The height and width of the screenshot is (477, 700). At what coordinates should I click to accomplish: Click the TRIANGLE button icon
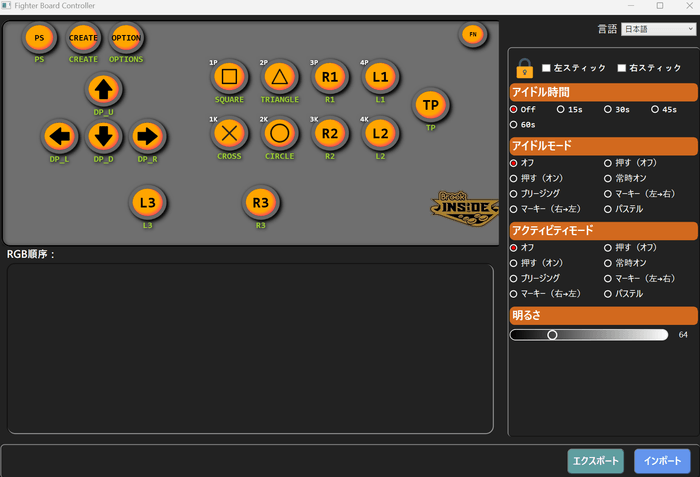point(280,77)
